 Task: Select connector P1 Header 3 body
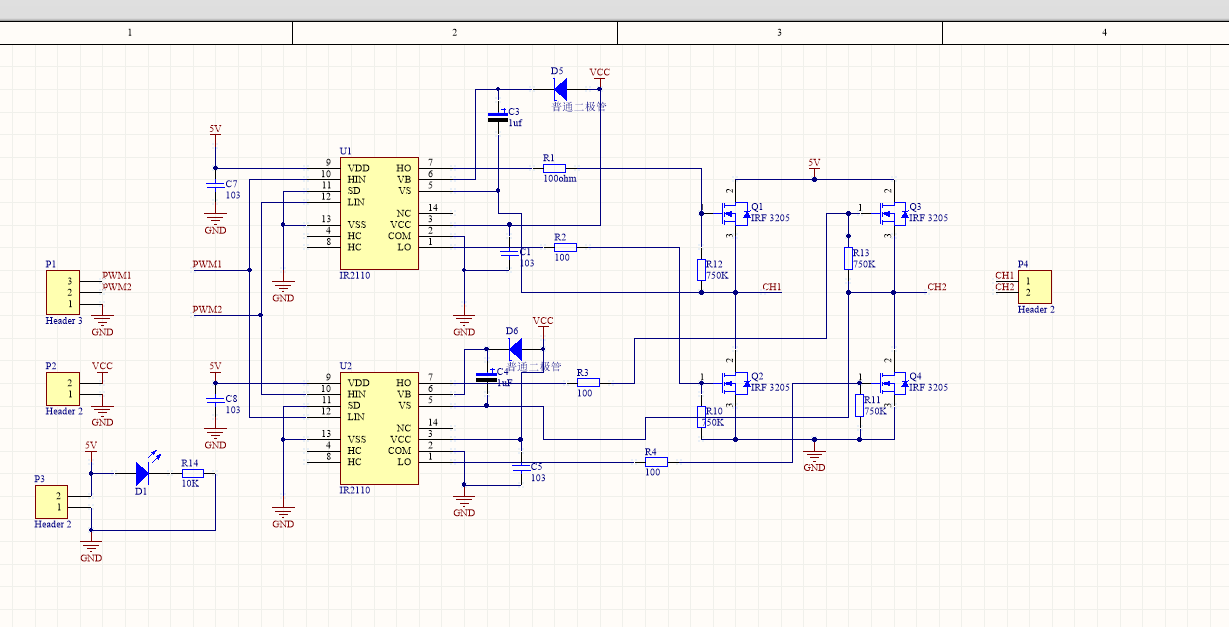[62, 293]
